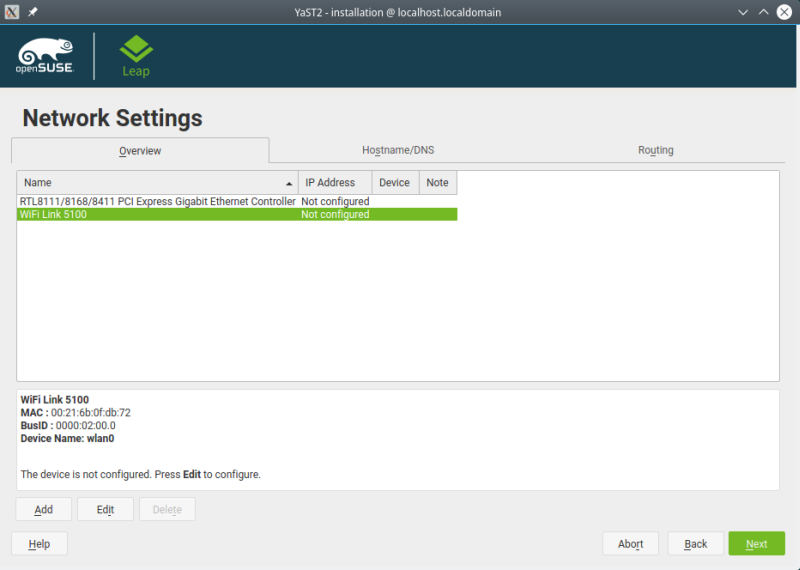Click the openSUSE chameleon logo

(x=45, y=56)
